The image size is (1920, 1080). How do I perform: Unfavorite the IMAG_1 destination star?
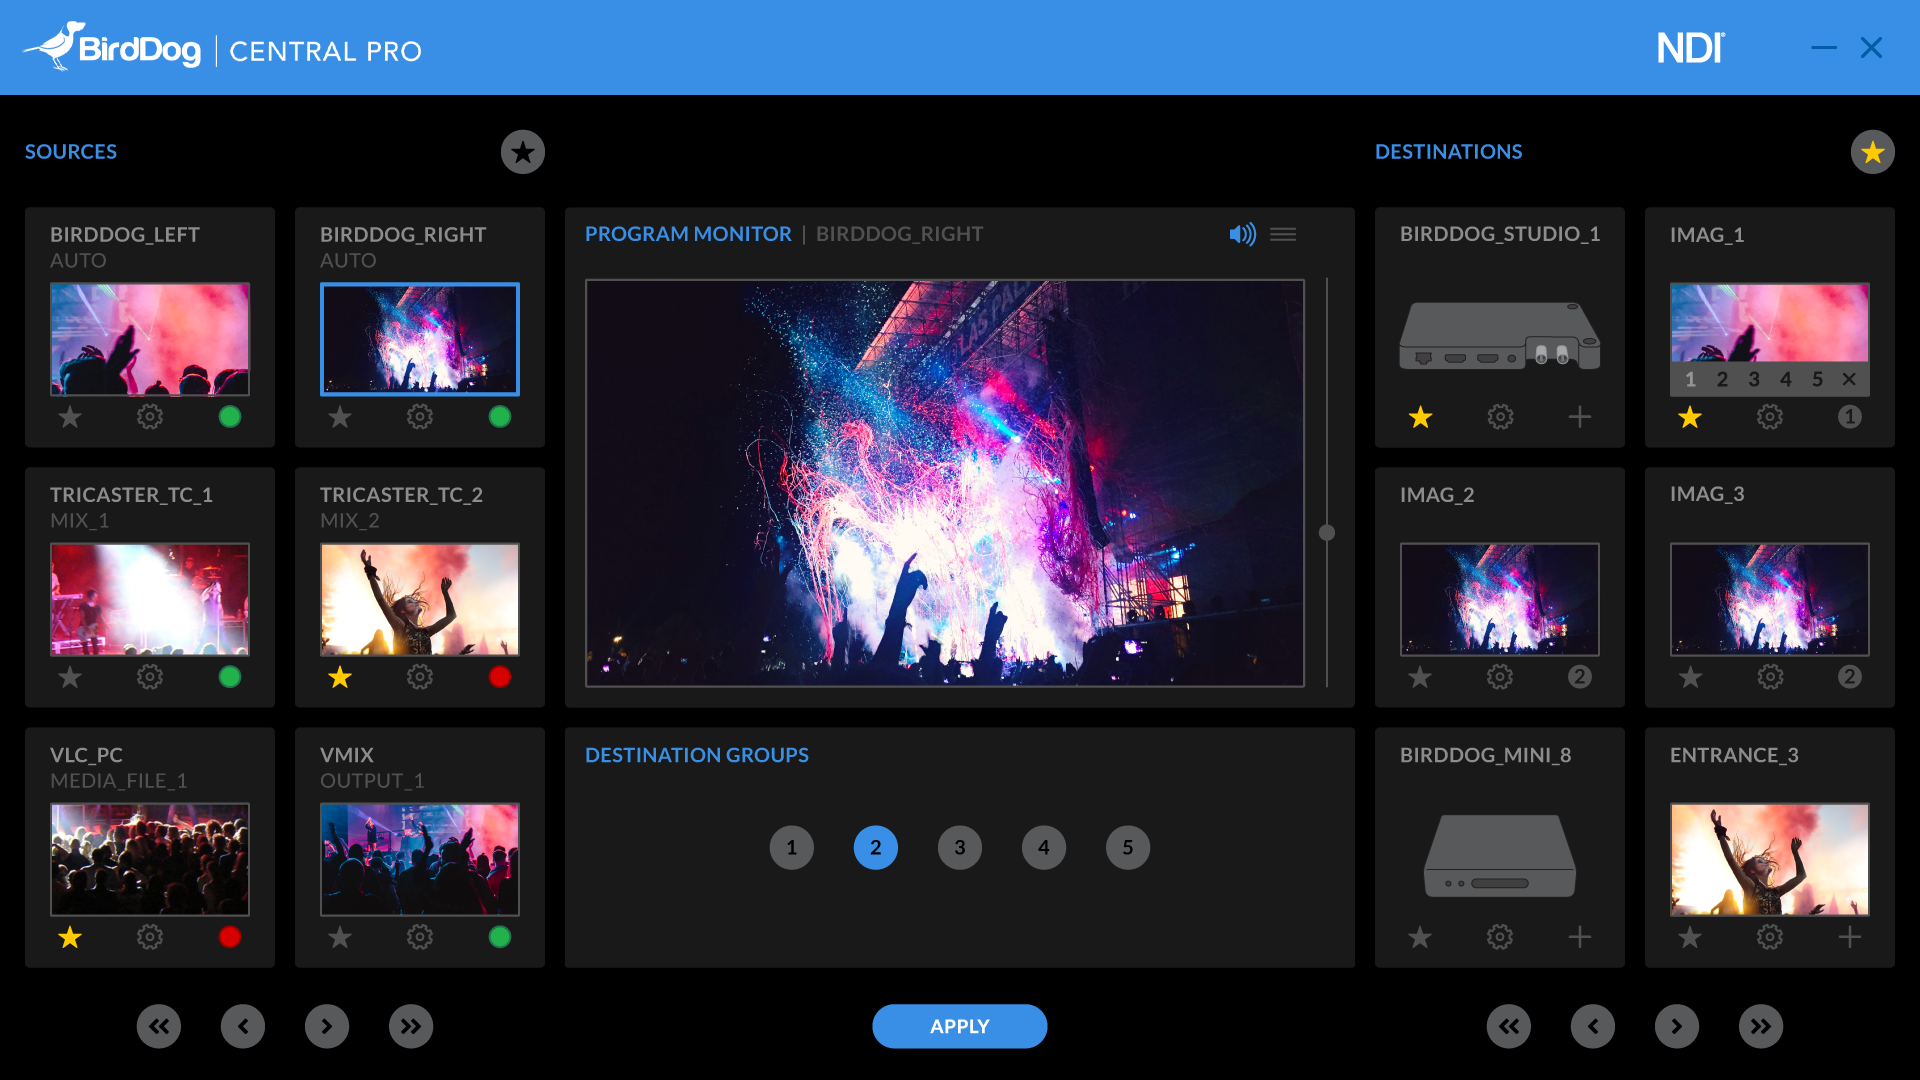pyautogui.click(x=1690, y=417)
